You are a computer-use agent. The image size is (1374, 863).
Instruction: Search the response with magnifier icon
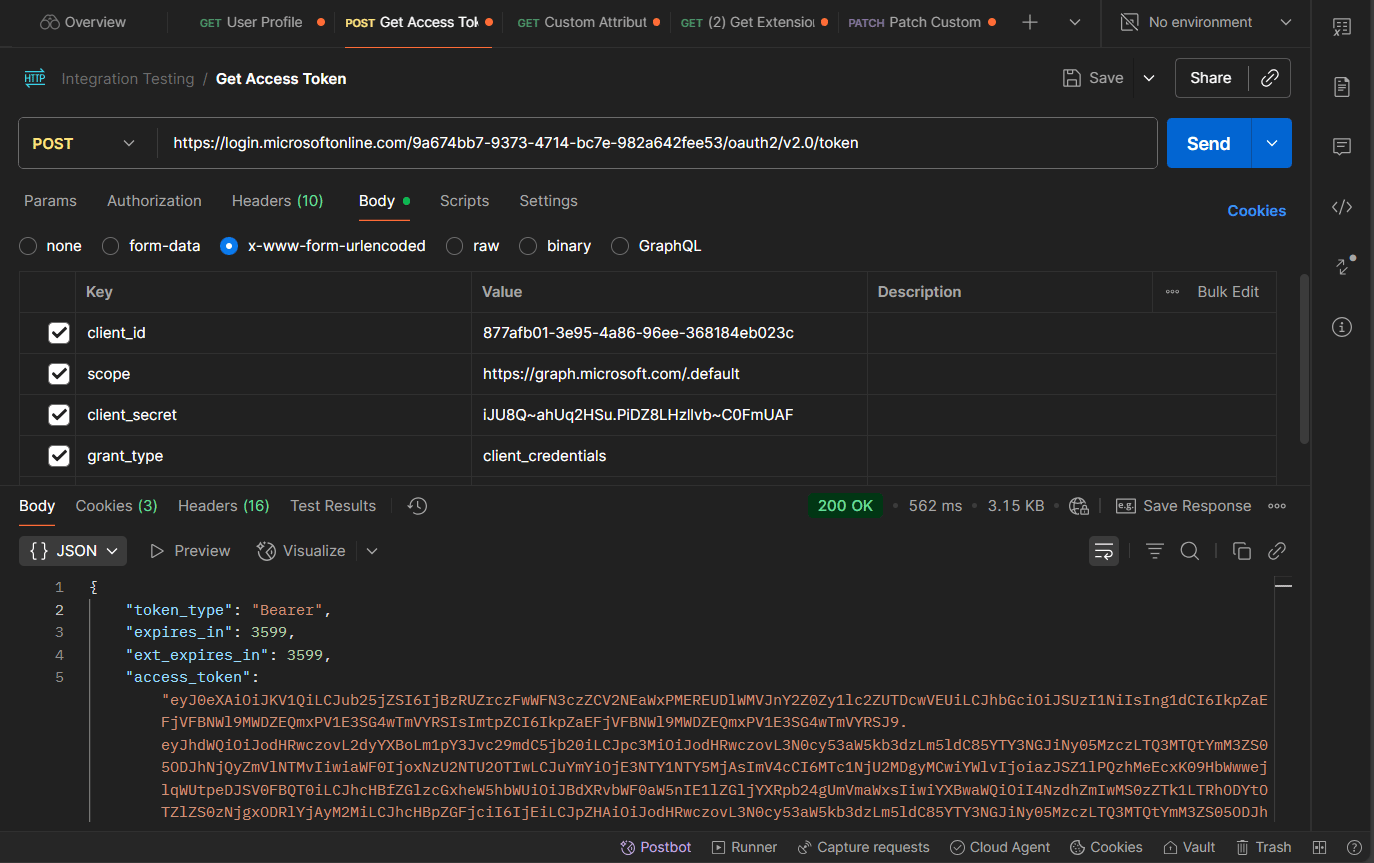1189,551
